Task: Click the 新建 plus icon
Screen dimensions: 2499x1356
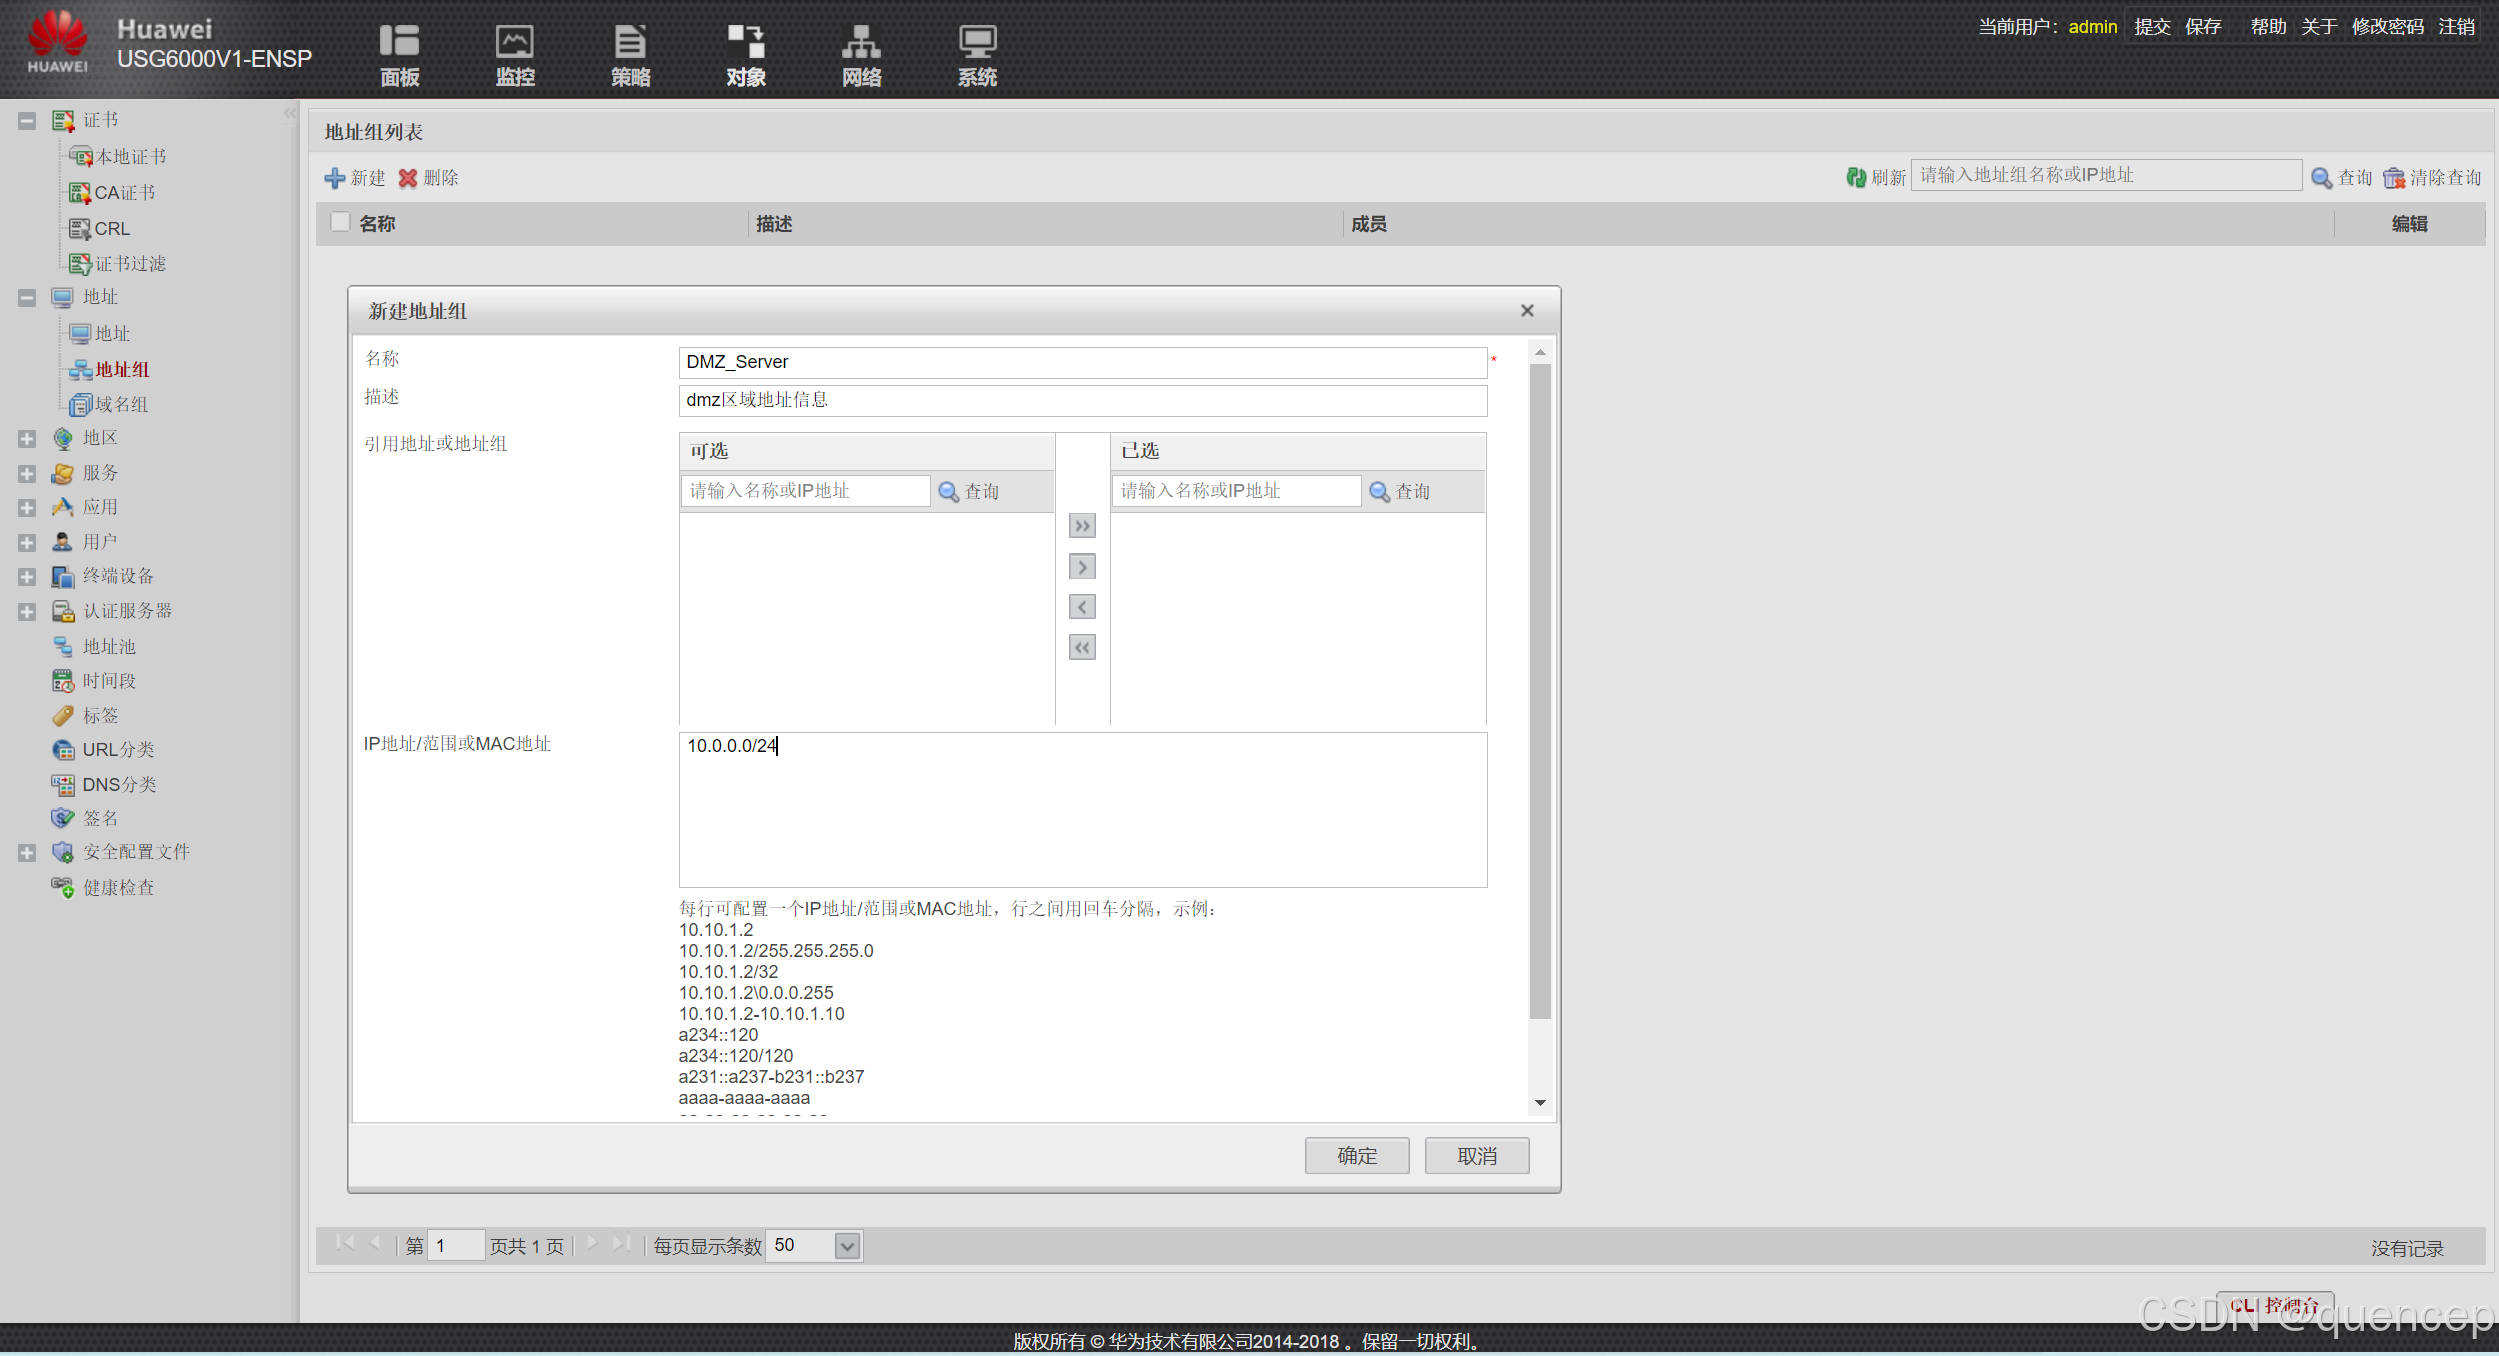Action: 335,177
